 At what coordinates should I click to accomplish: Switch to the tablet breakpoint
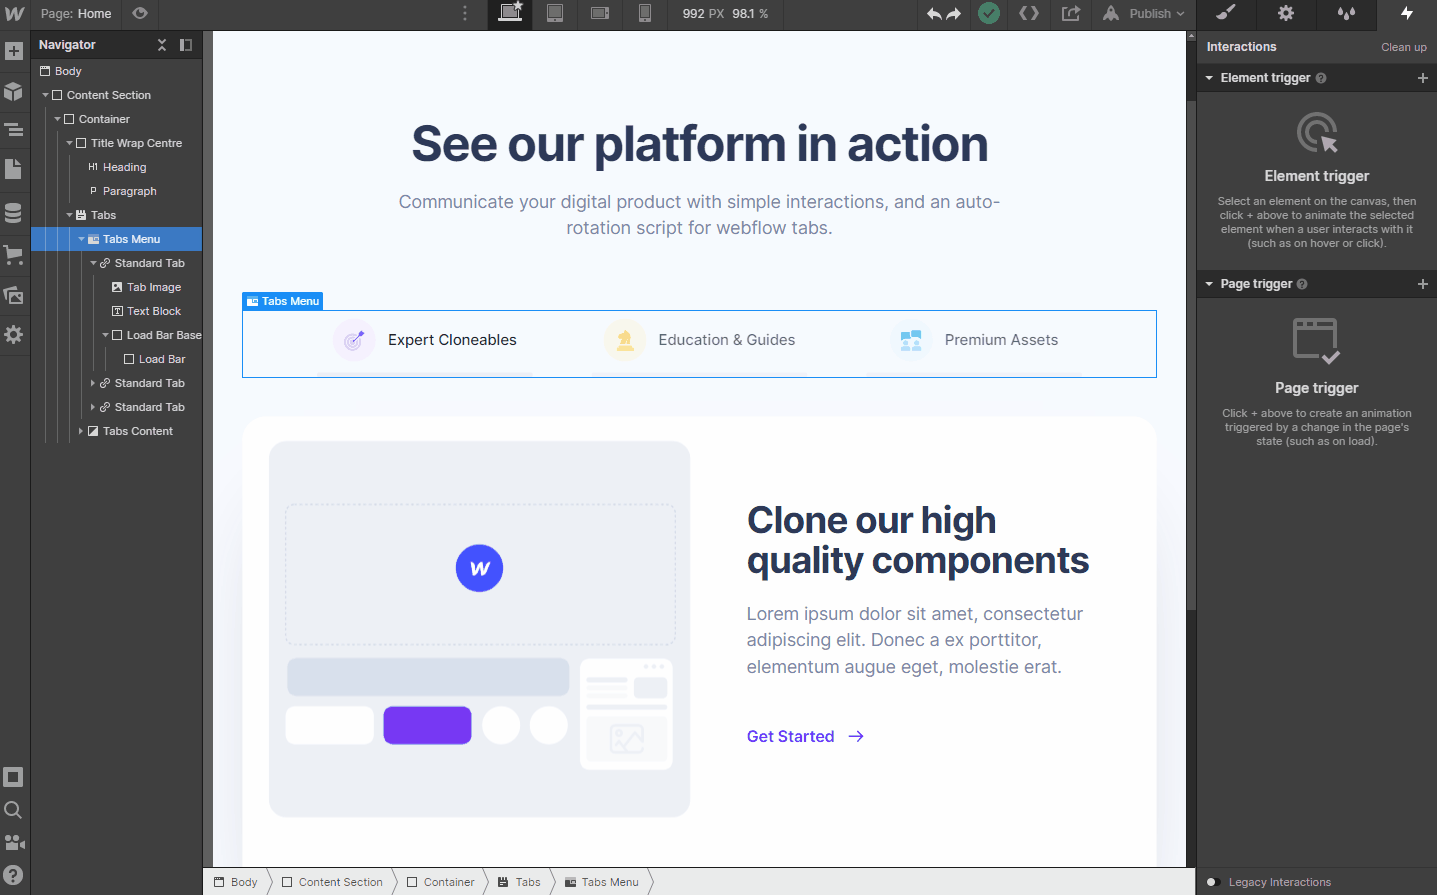(x=555, y=13)
